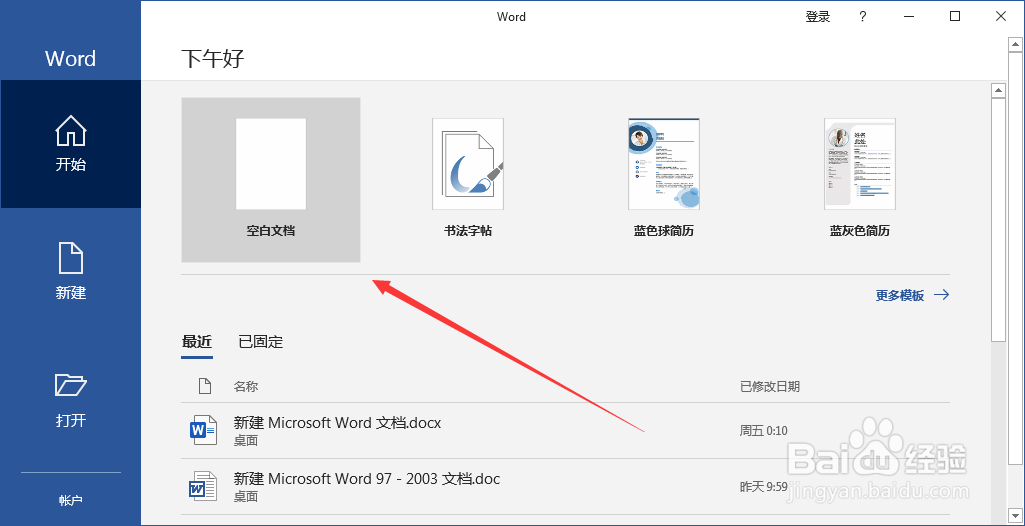1025x526 pixels.
Task: Switch to the 最近 tab
Action: (197, 341)
